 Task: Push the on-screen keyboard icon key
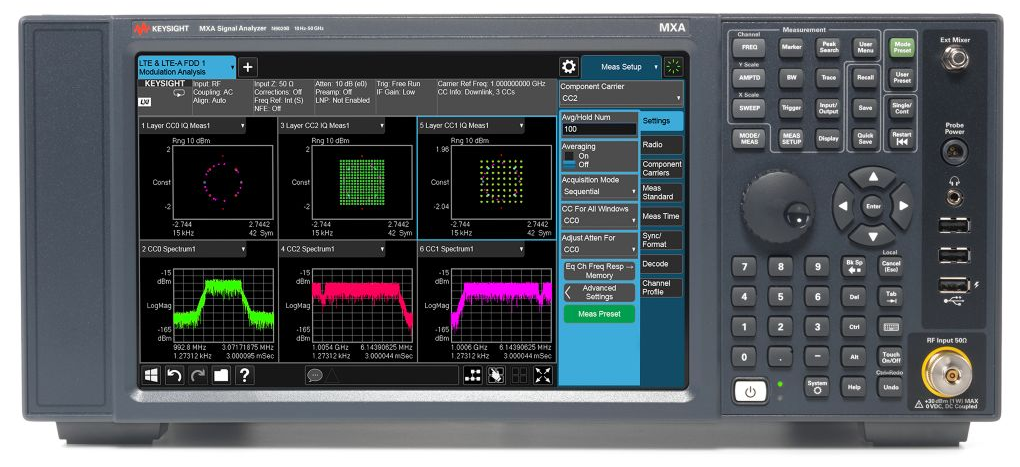pyautogui.click(x=890, y=327)
